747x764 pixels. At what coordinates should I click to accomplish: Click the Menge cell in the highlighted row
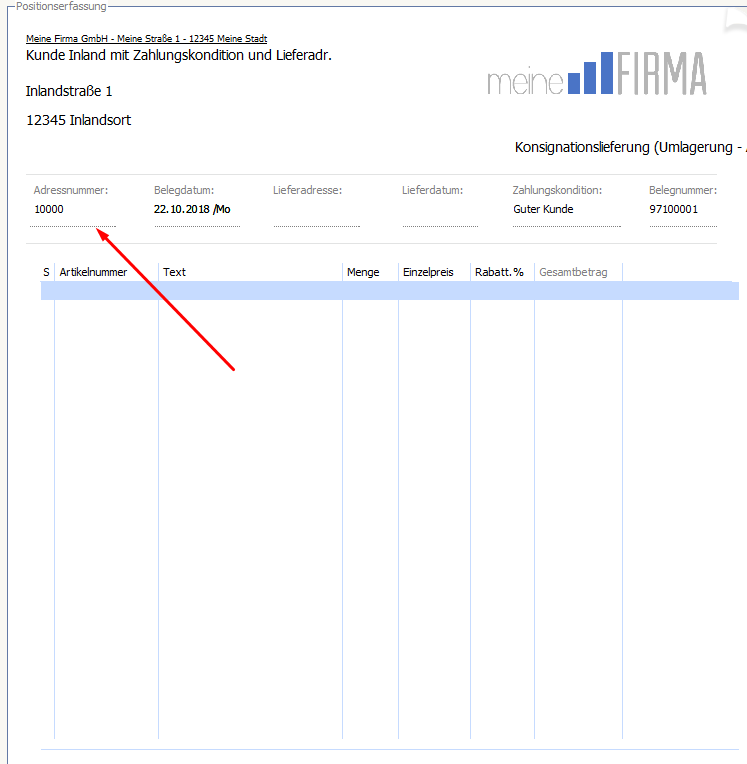[x=370, y=291]
